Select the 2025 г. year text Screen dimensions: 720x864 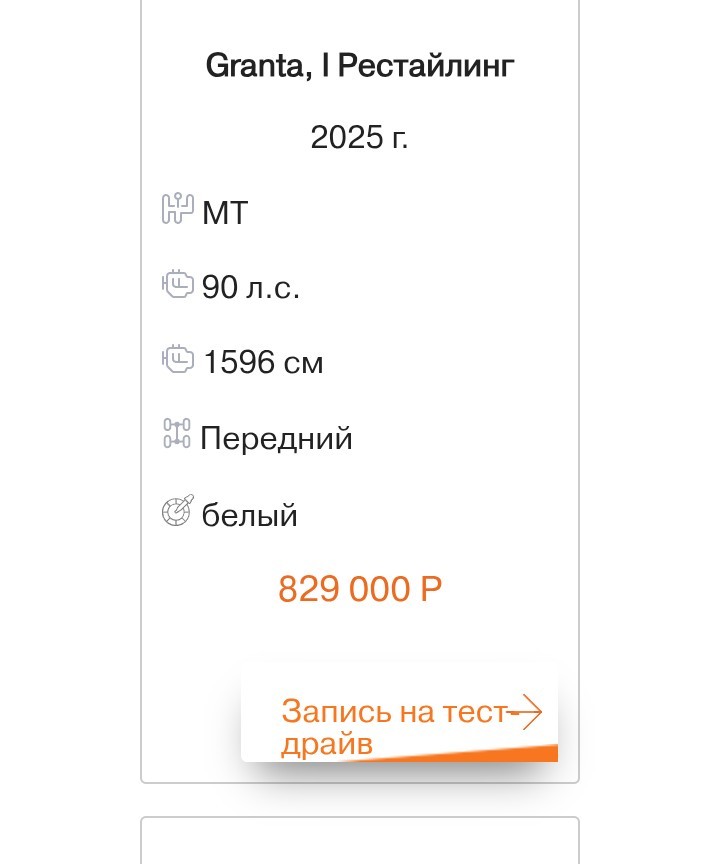tap(359, 137)
